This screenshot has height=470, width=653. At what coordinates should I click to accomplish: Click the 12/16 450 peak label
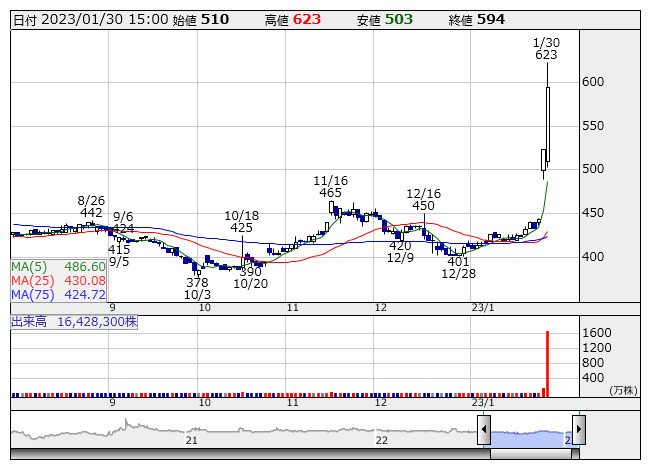tap(424, 199)
